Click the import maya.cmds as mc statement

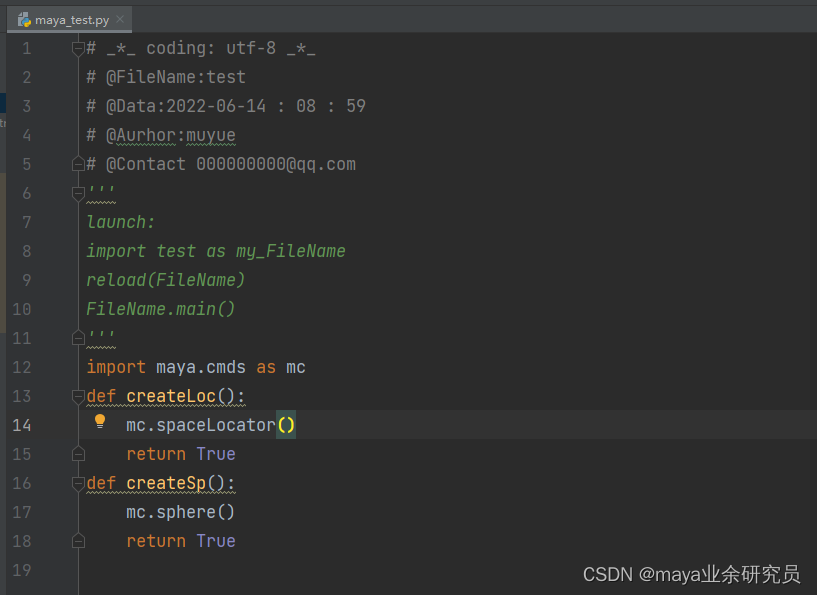[x=195, y=366]
